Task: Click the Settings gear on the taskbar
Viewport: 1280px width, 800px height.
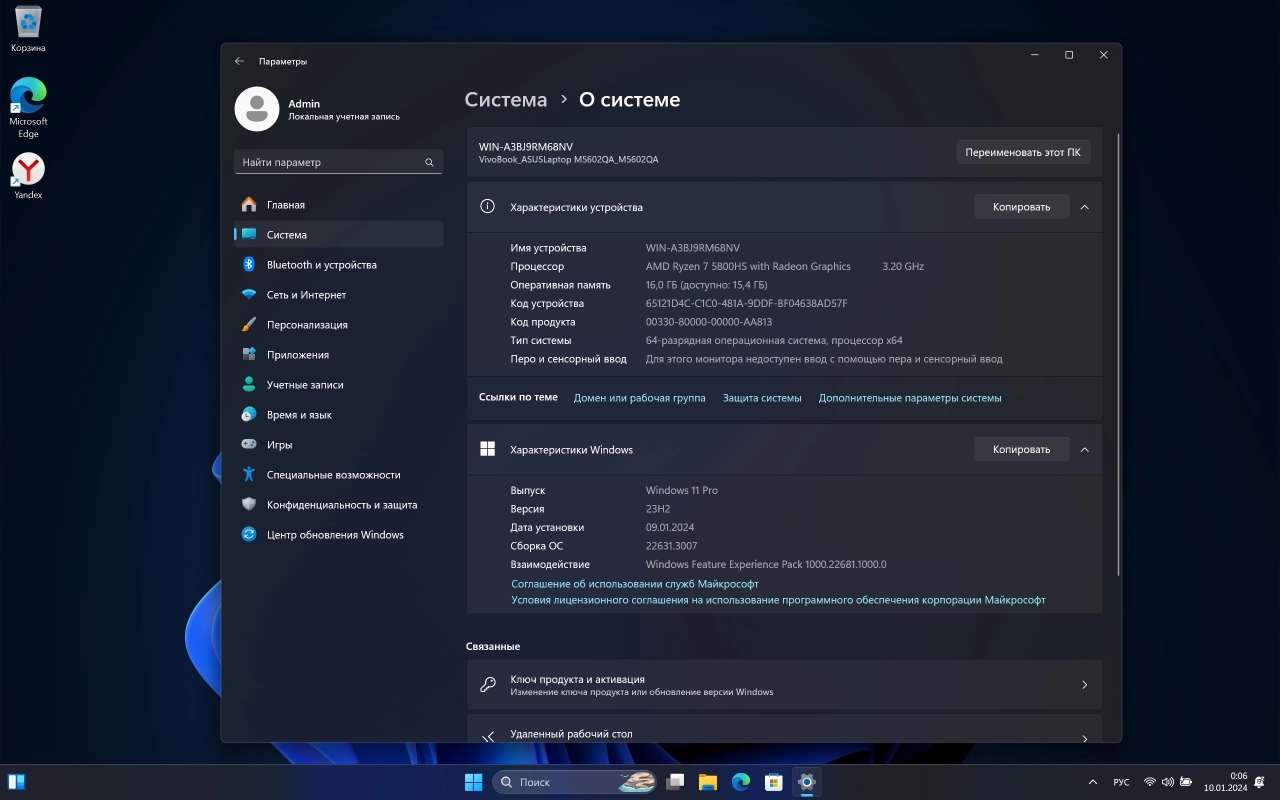Action: pyautogui.click(x=806, y=782)
